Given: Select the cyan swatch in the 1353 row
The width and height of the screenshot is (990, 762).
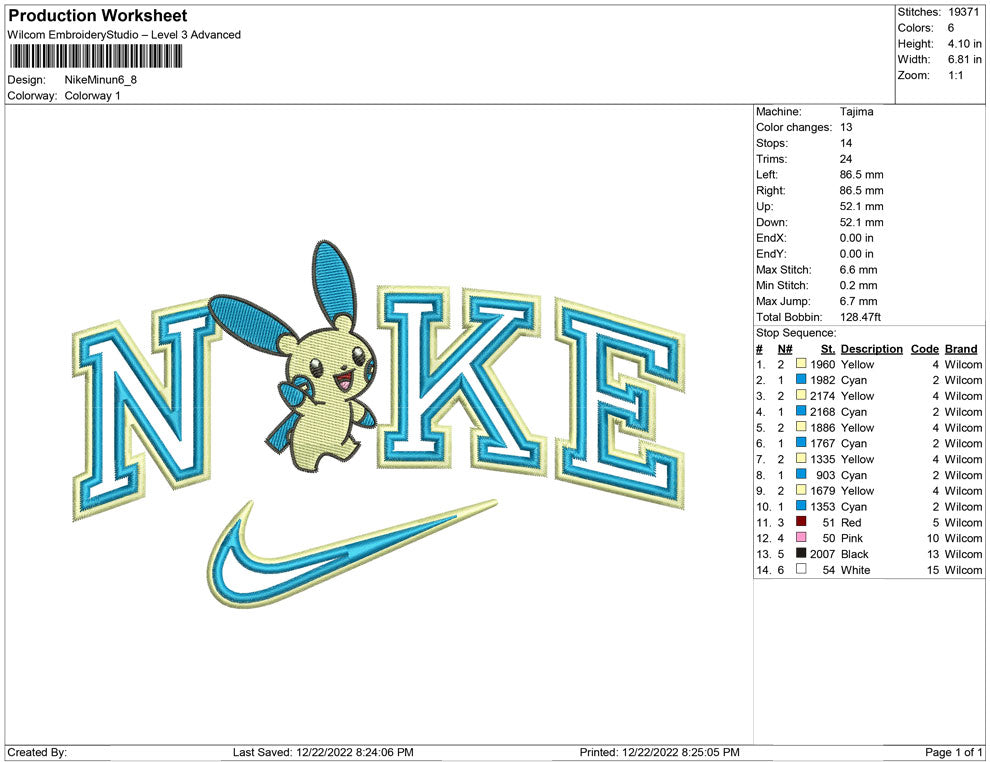Looking at the screenshot, I should [801, 506].
